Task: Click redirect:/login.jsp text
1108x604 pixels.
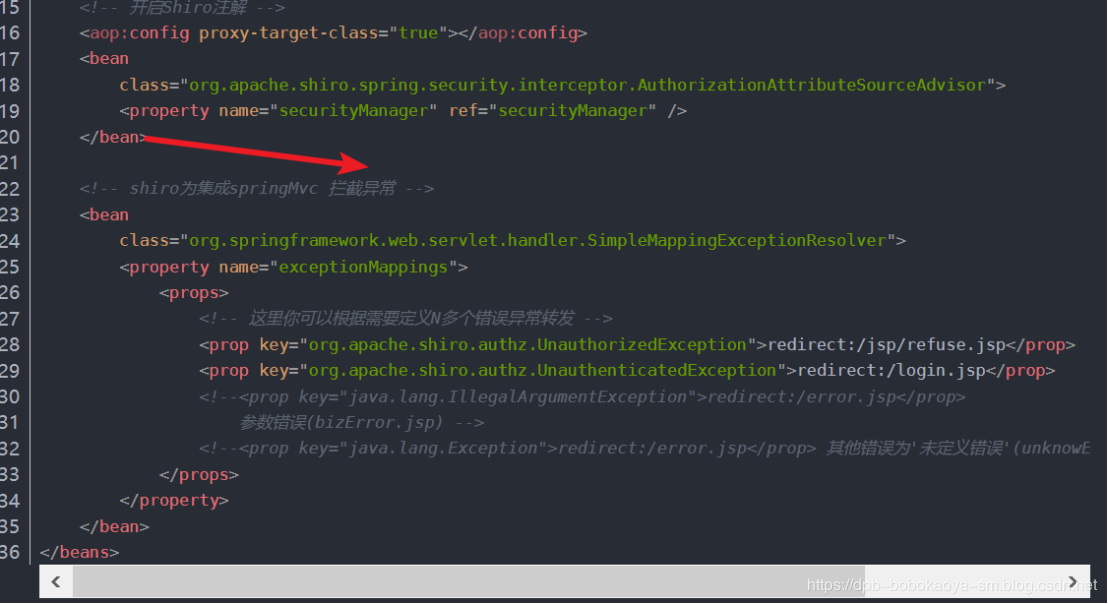Action: click(892, 371)
